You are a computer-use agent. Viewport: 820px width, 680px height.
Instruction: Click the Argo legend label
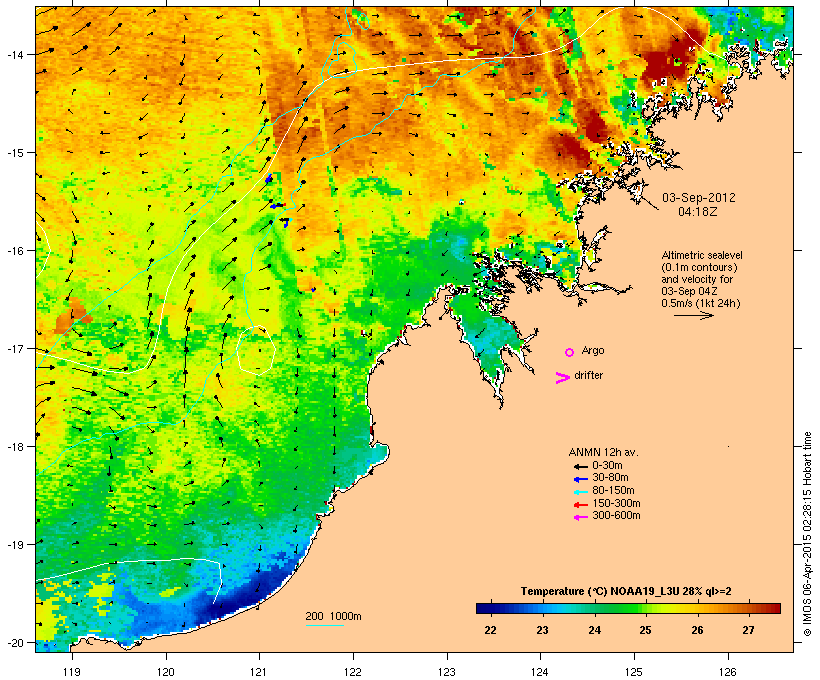pos(593,350)
